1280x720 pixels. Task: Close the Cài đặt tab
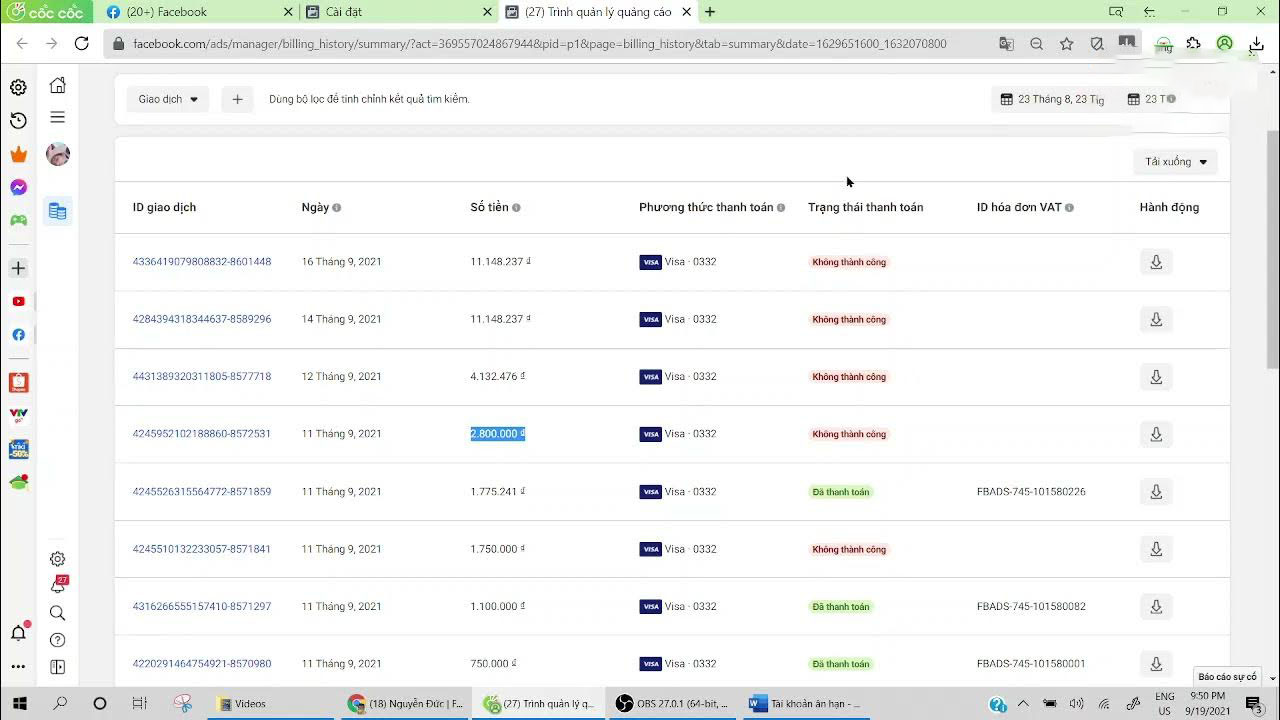(488, 12)
